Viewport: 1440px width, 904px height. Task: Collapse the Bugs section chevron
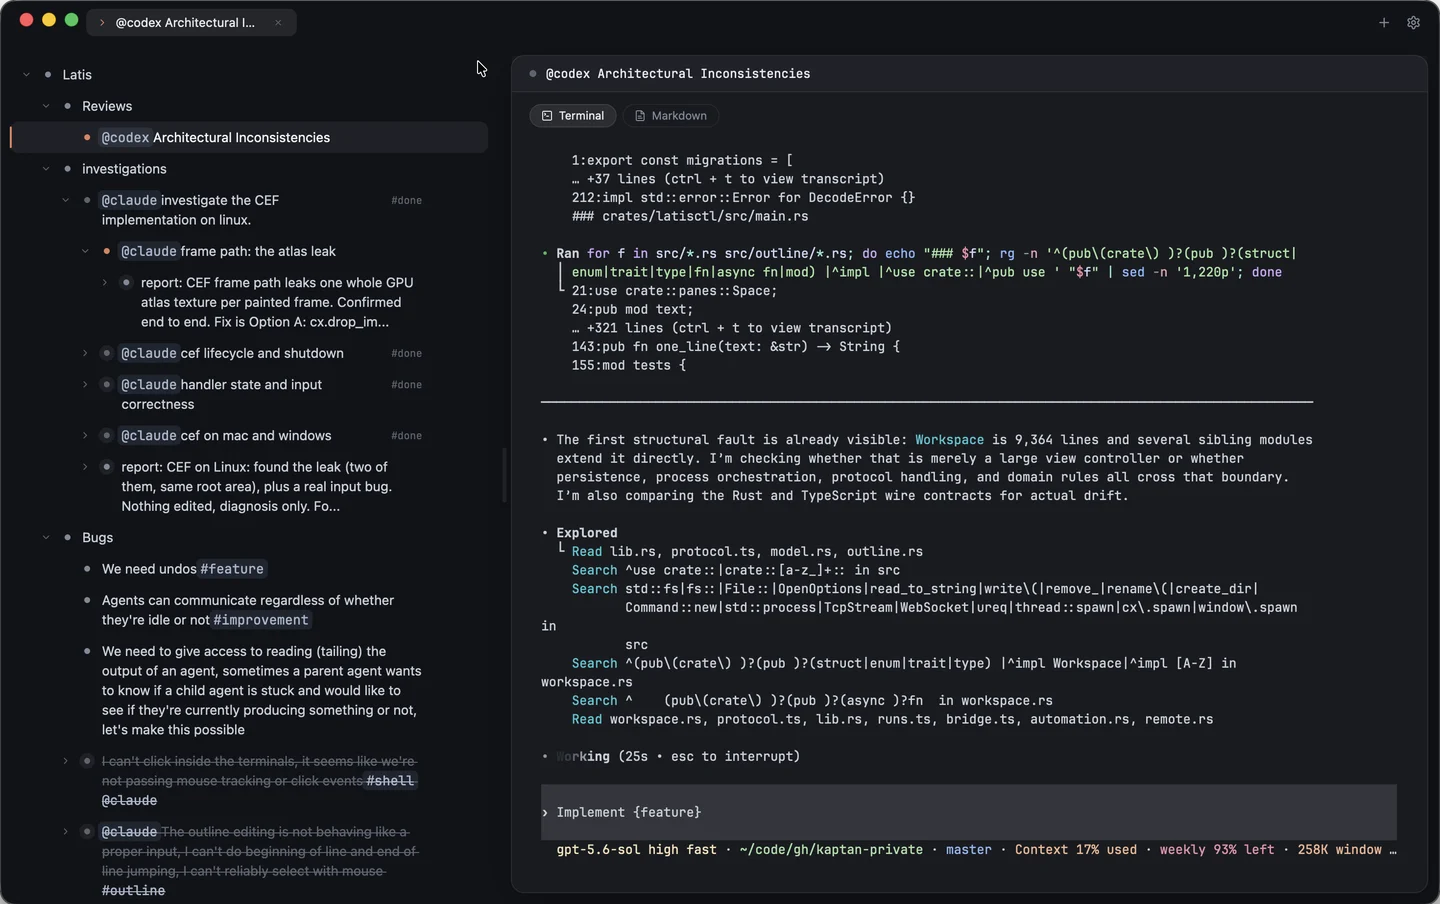(x=46, y=538)
